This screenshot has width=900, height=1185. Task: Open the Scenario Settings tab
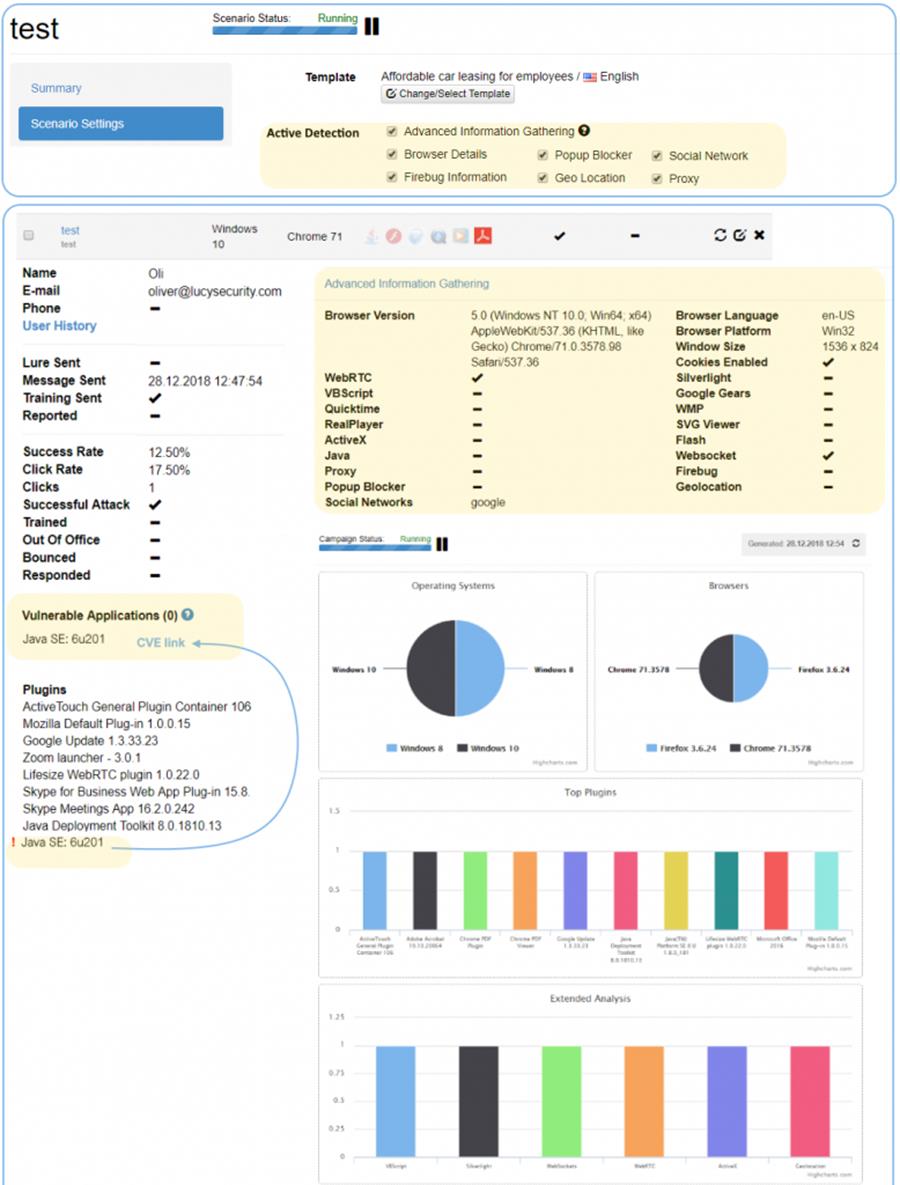121,123
